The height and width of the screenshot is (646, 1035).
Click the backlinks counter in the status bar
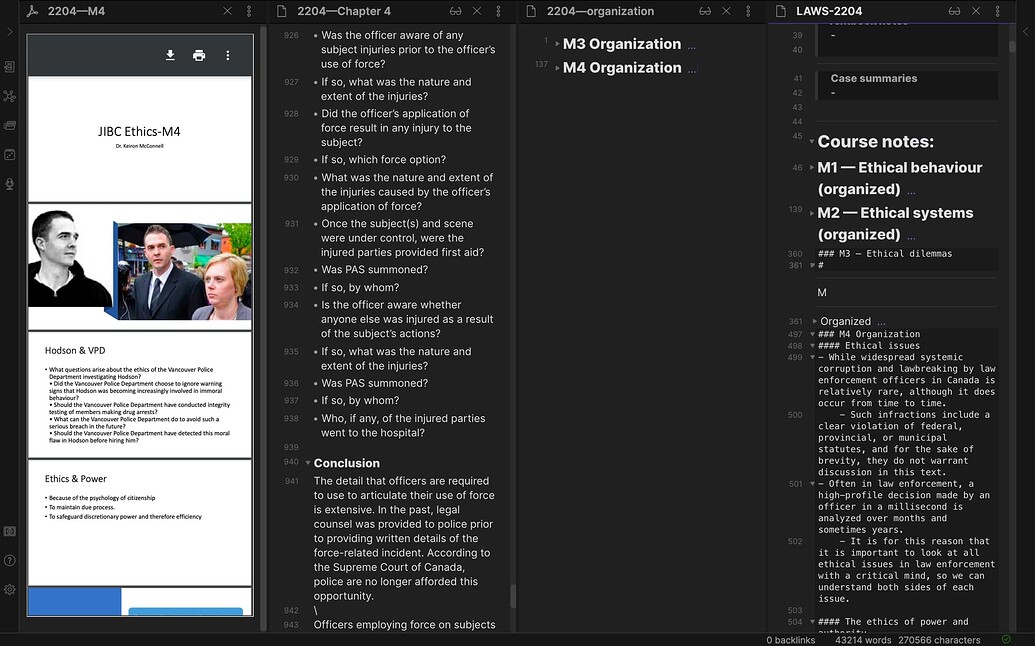click(790, 639)
